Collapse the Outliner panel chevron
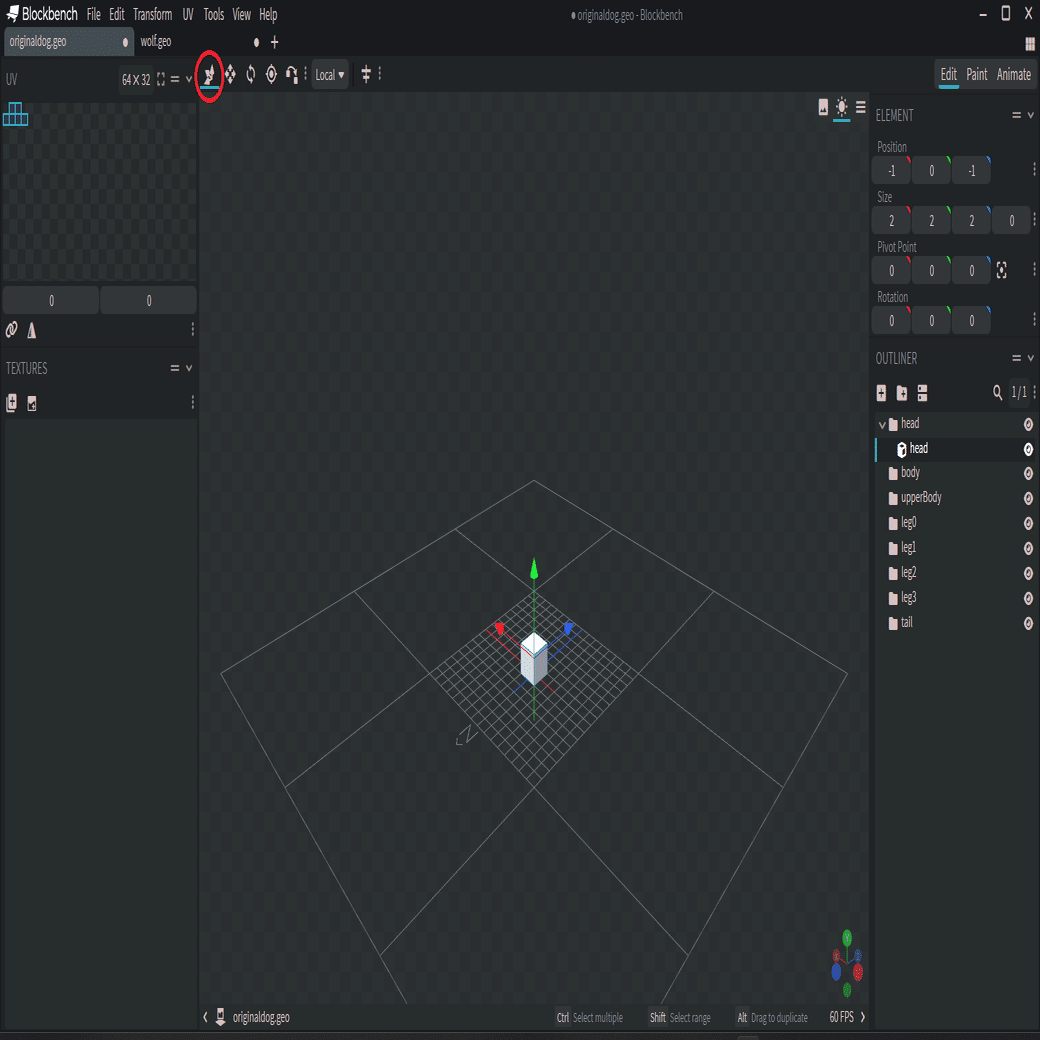 [x=1031, y=358]
